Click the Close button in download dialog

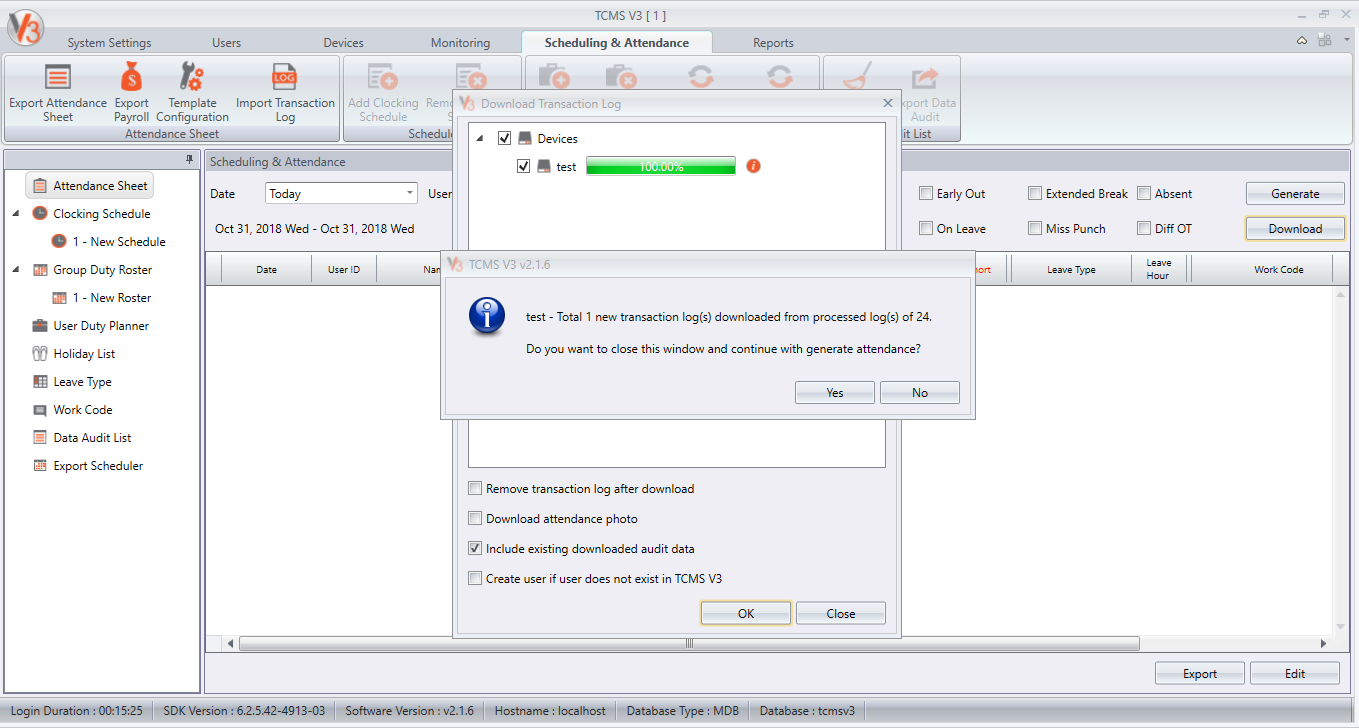pos(841,613)
